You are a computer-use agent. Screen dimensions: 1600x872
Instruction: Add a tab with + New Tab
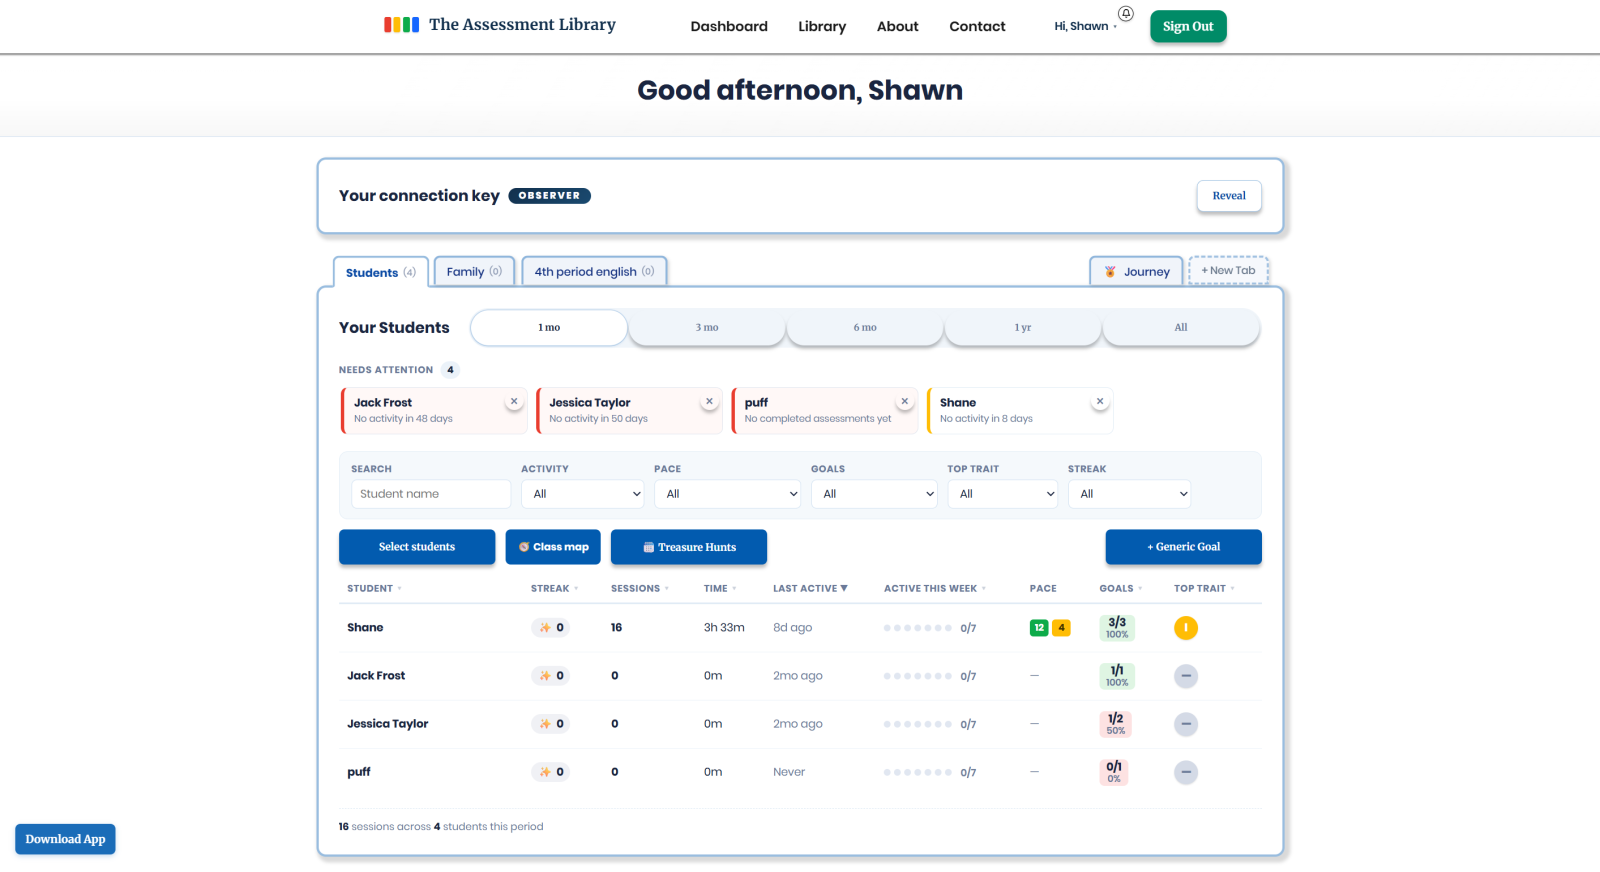coord(1229,271)
